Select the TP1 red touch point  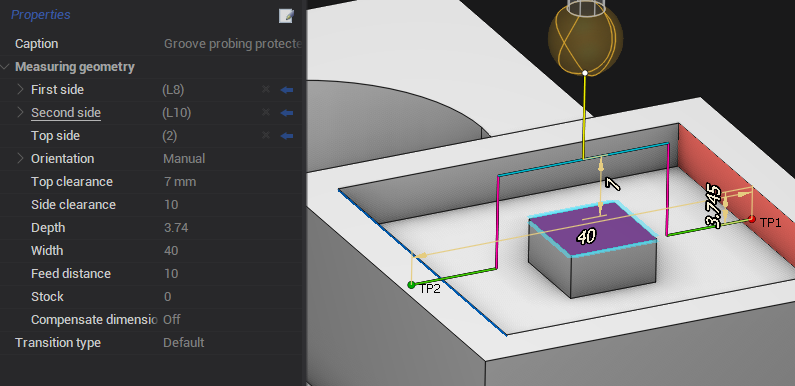(752, 220)
